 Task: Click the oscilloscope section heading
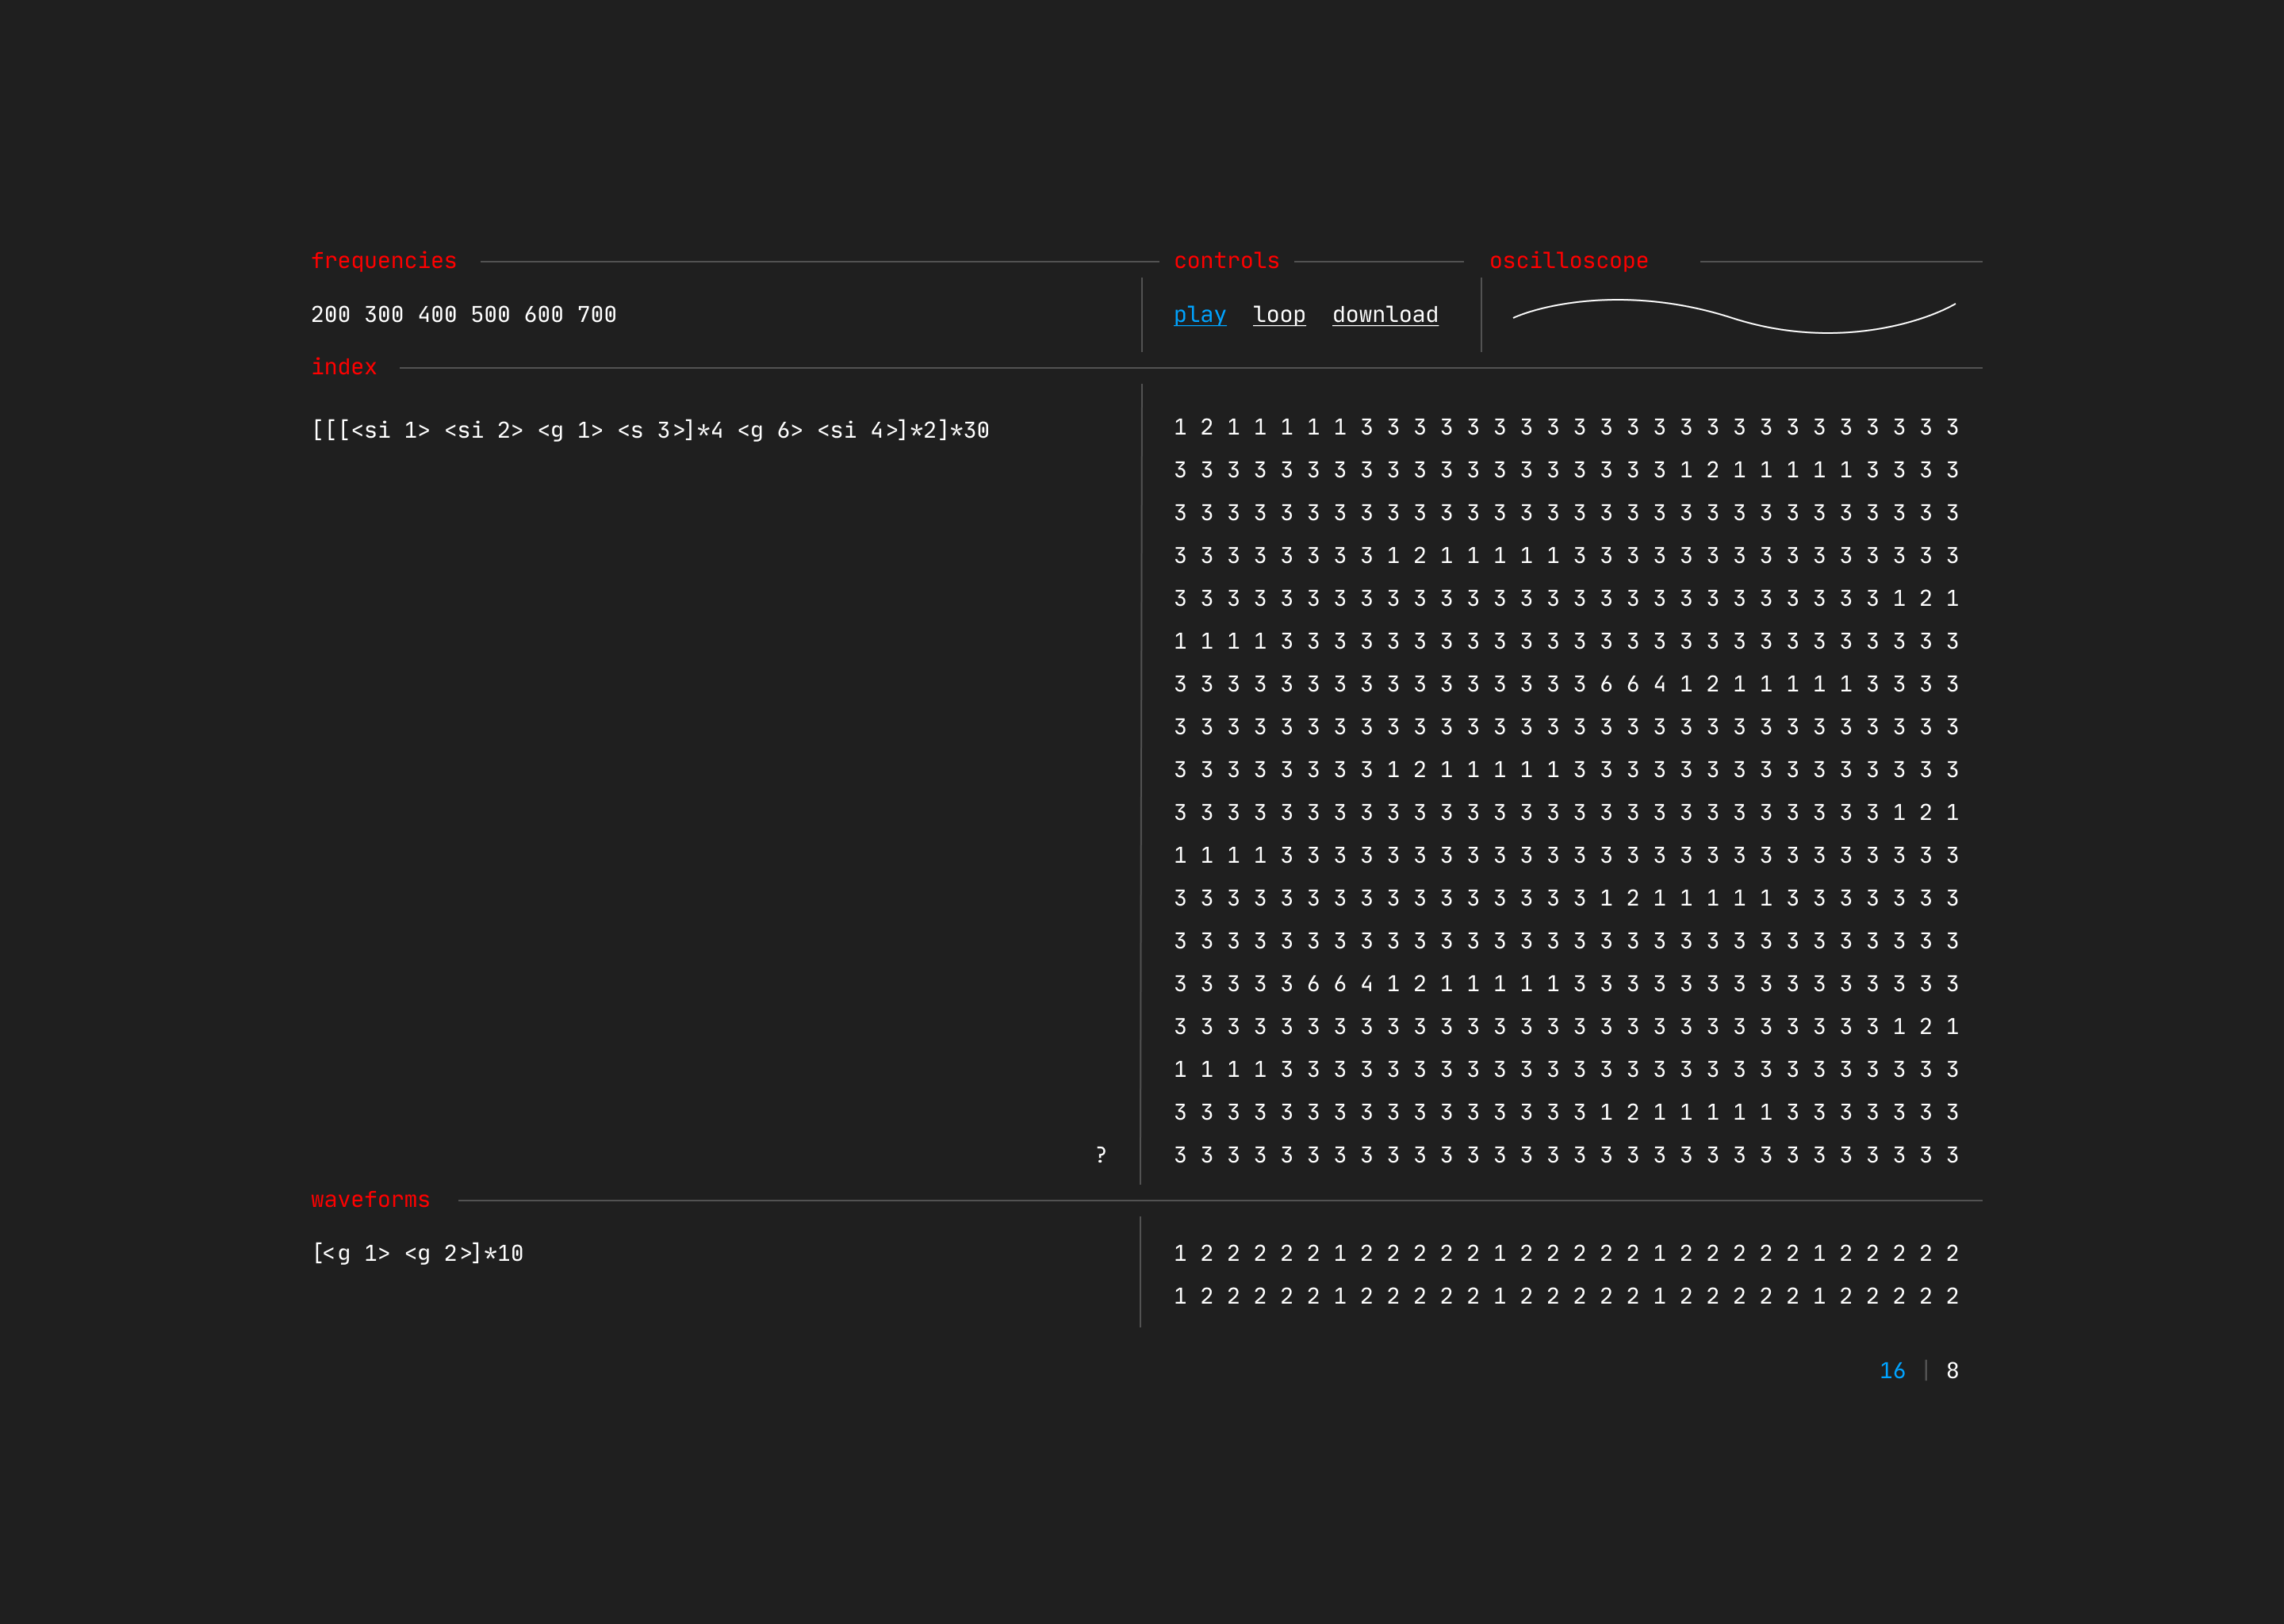[x=1568, y=261]
